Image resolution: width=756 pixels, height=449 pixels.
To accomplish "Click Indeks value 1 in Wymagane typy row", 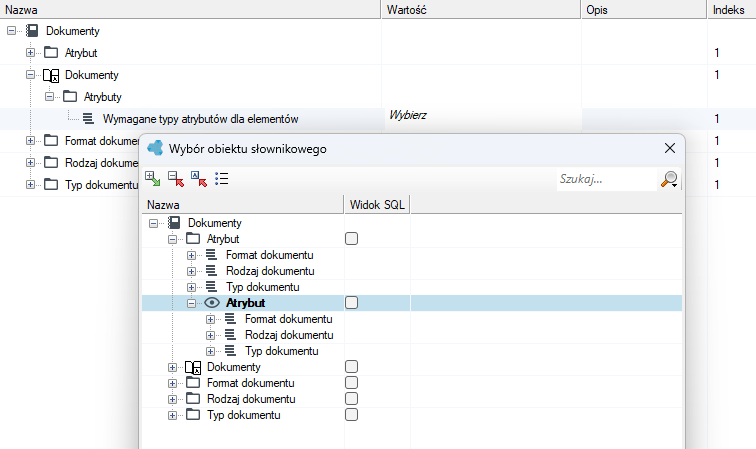I will (717, 119).
